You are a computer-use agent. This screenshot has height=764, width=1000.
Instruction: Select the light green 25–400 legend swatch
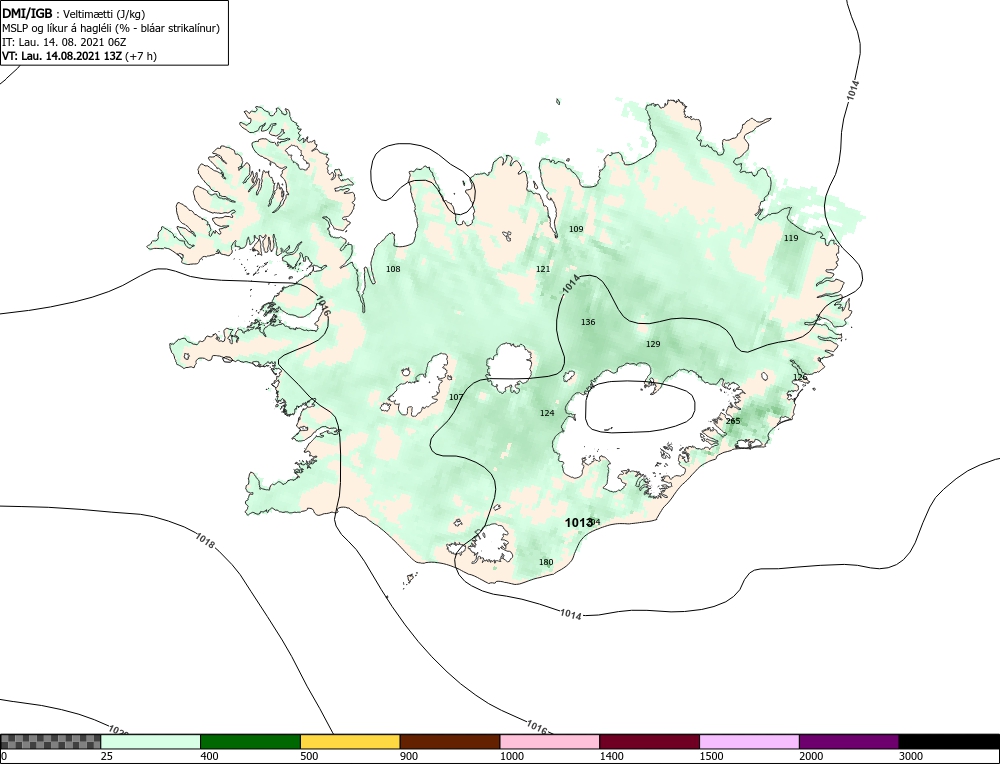pos(151,741)
